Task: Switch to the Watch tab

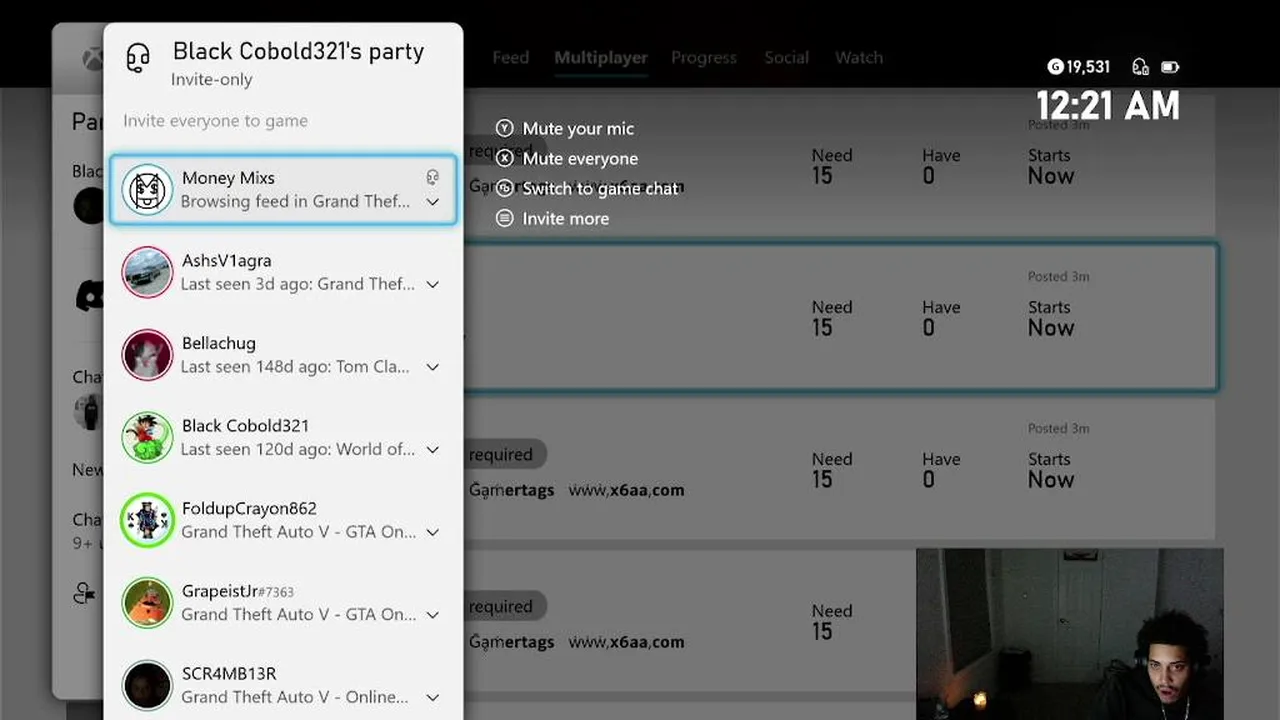Action: coord(859,58)
